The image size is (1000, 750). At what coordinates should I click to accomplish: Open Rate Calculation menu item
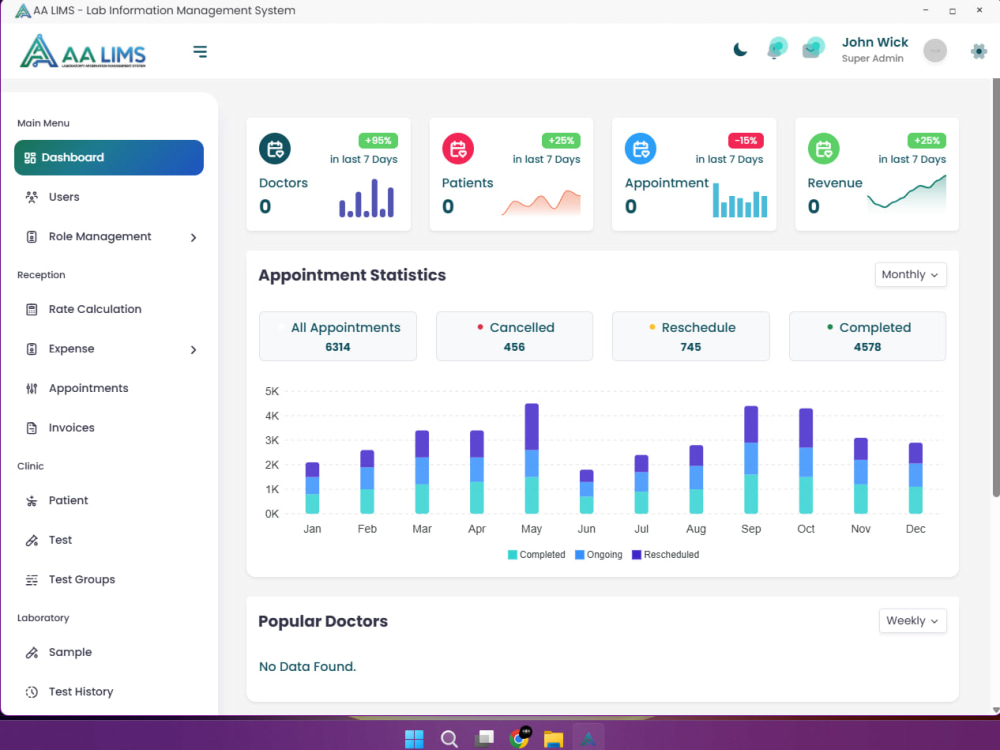109,309
